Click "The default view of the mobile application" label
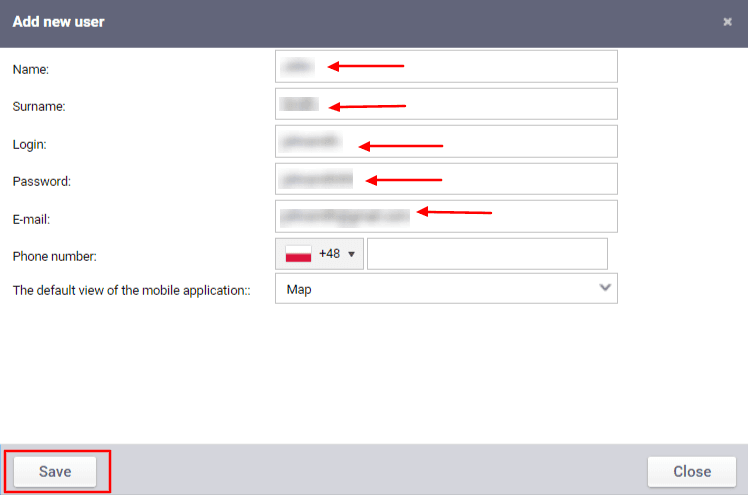The height and width of the screenshot is (495, 748). pos(131,290)
